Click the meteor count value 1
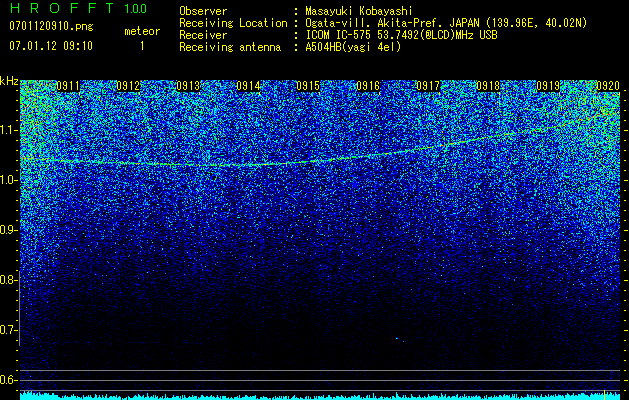 pos(142,46)
